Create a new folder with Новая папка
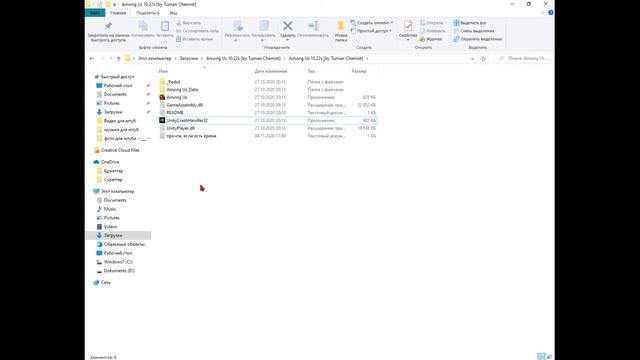The image size is (640, 360). tap(341, 31)
